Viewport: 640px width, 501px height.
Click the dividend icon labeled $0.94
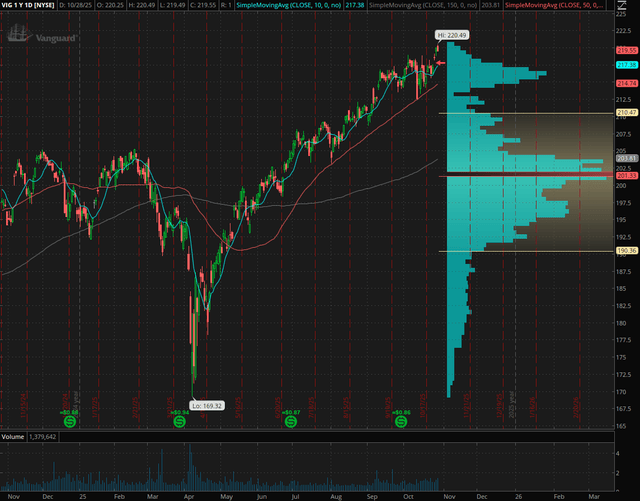pyautogui.click(x=180, y=422)
